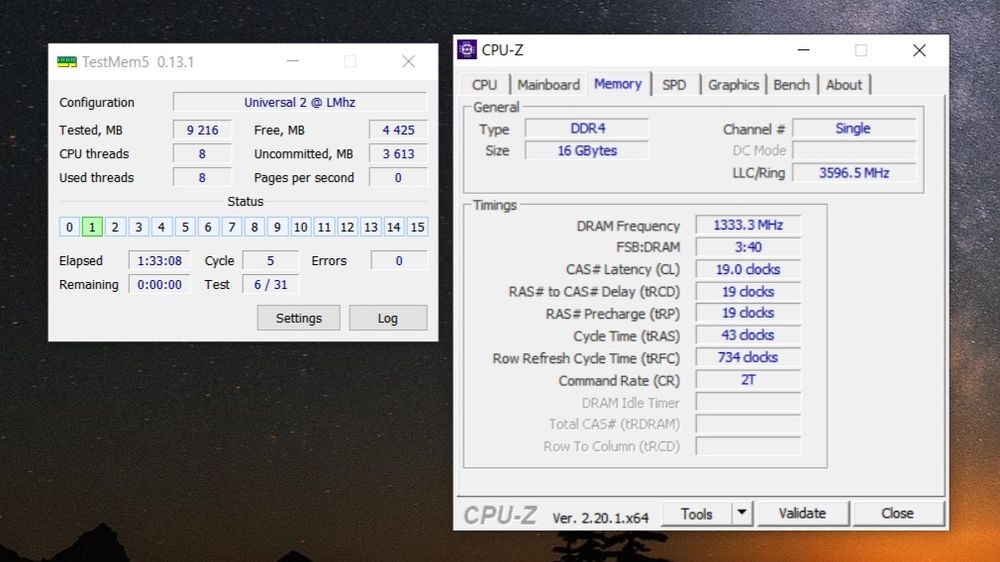The image size is (1000, 562).
Task: Open the Tools dropdown arrow in CPU-Z
Action: (742, 513)
